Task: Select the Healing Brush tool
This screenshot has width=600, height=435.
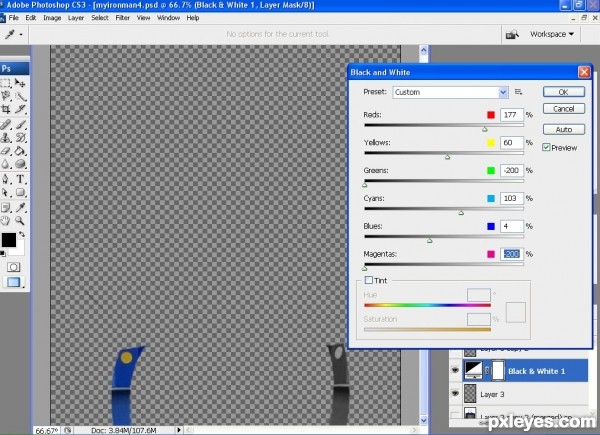Action: click(x=6, y=125)
